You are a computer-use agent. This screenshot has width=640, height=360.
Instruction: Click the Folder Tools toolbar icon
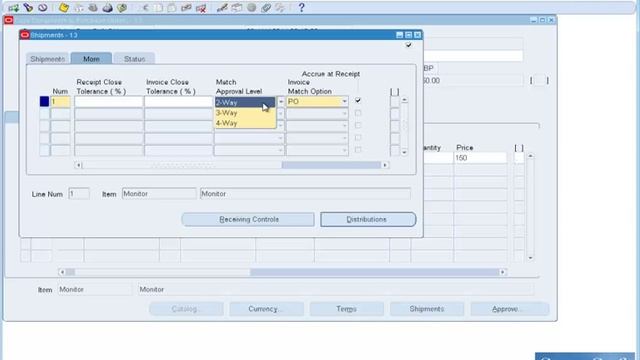click(280, 8)
